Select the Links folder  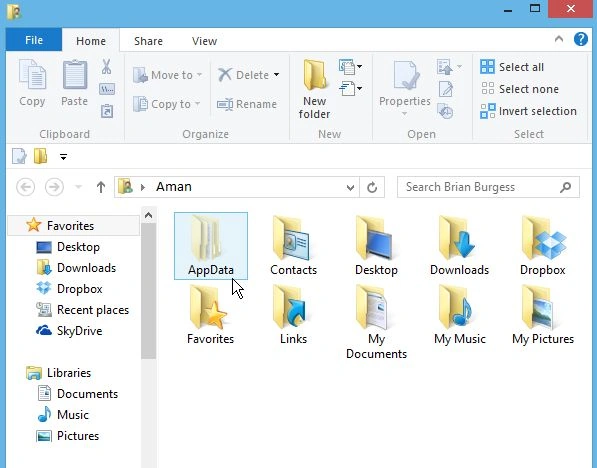coord(294,315)
